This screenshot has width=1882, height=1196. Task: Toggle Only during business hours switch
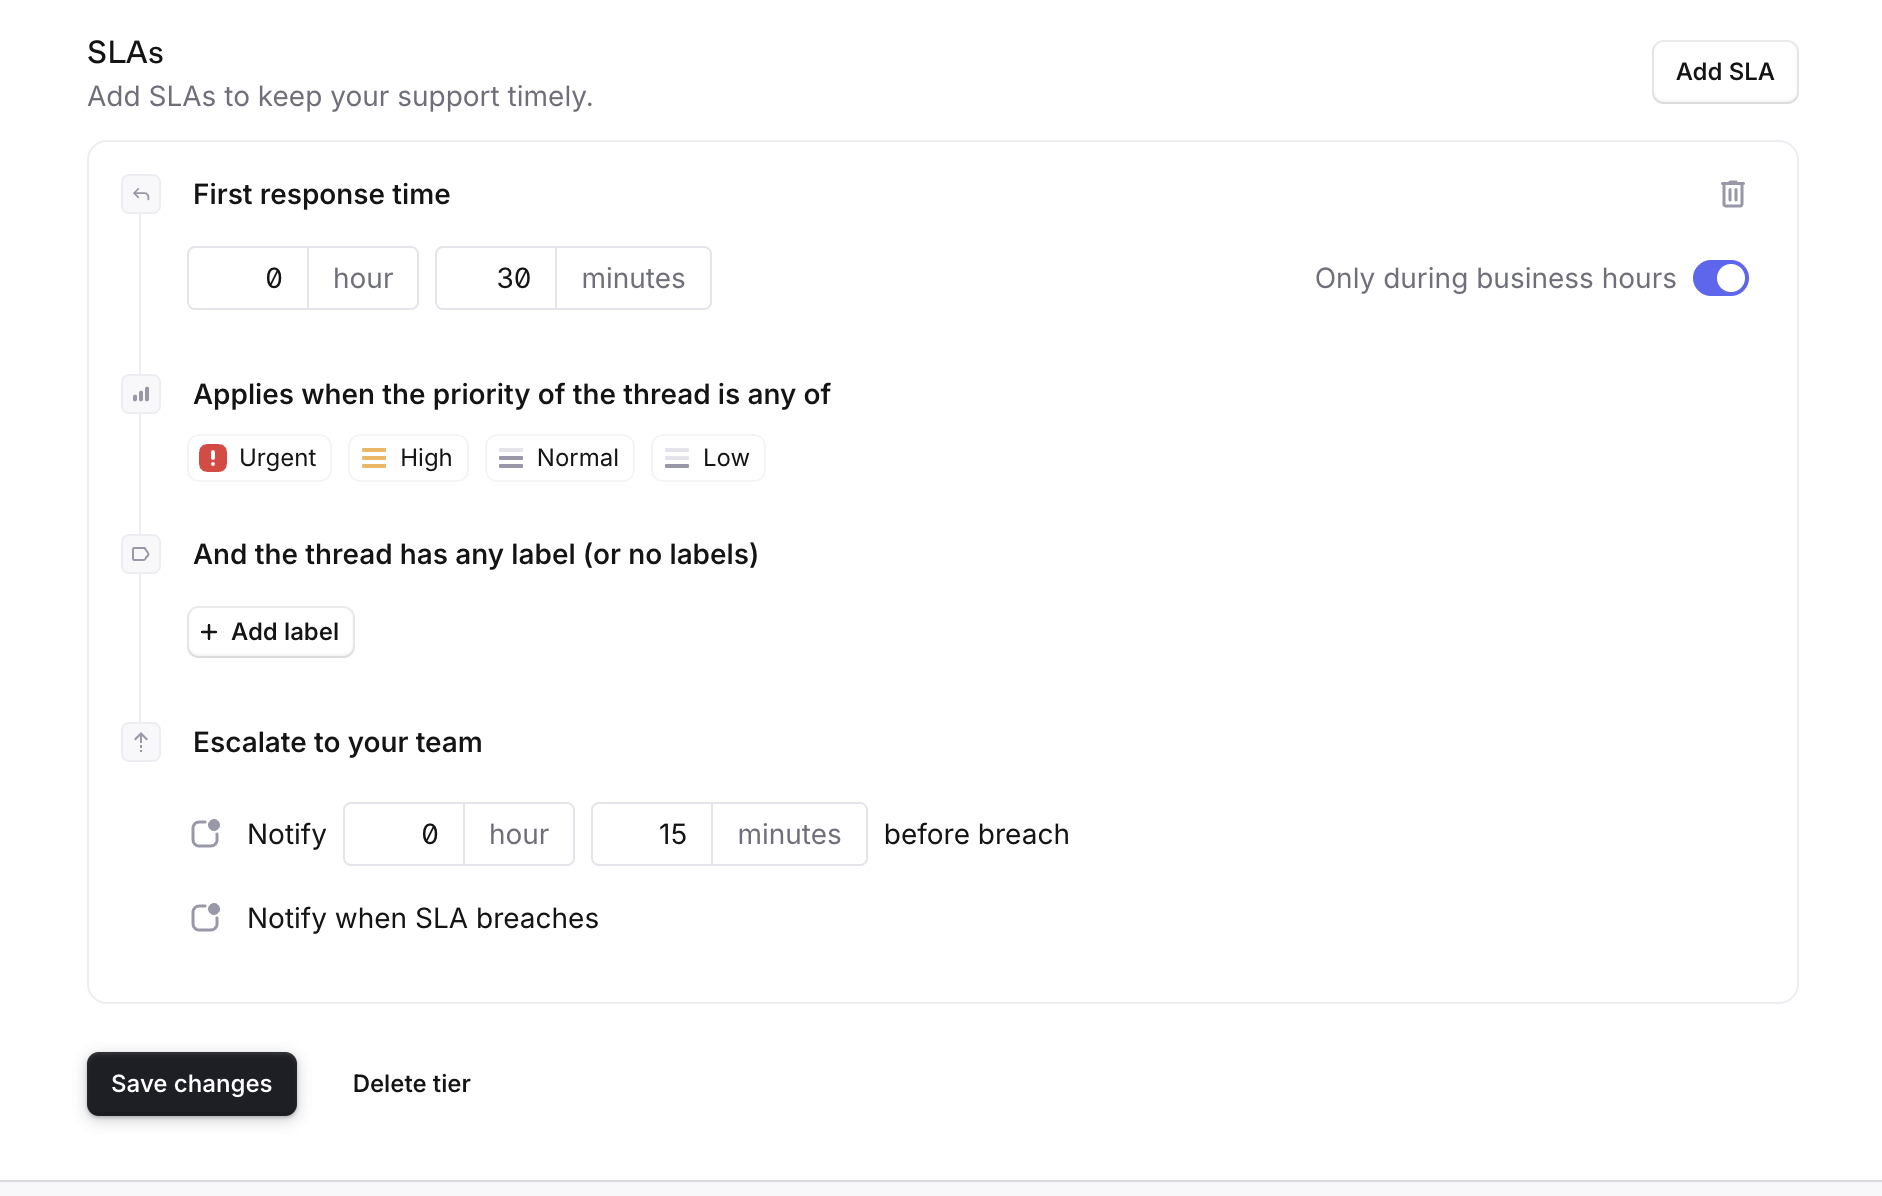pyautogui.click(x=1720, y=278)
